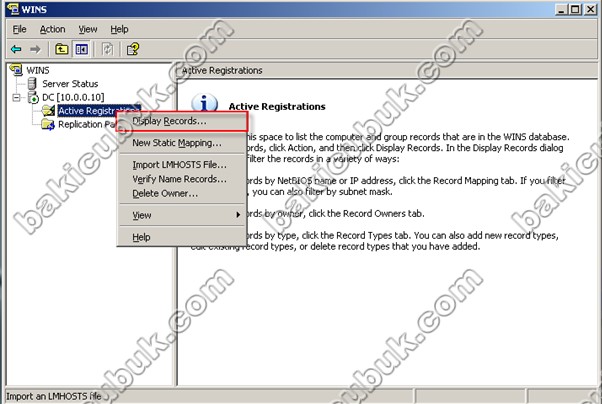This screenshot has height=404, width=602.
Task: Minimize the WINS window
Action: click(x=561, y=9)
